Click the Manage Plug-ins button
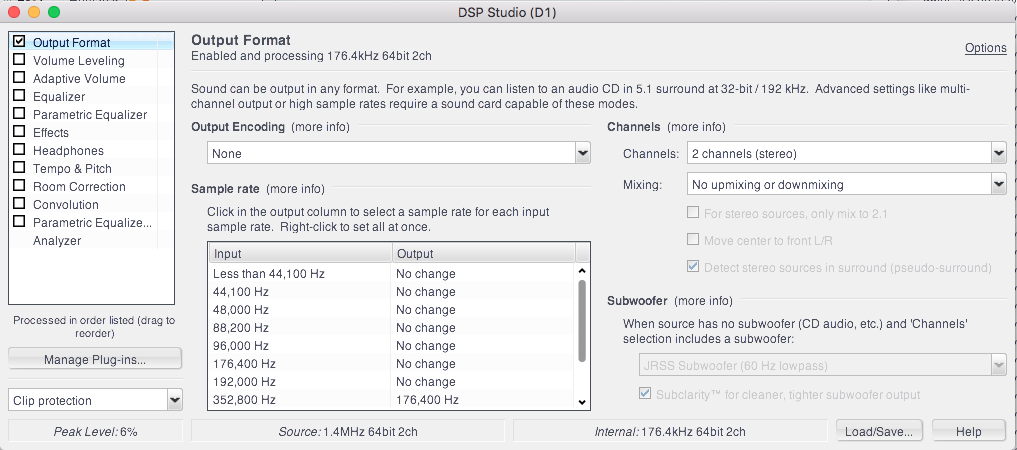The width and height of the screenshot is (1017, 450). 95,359
